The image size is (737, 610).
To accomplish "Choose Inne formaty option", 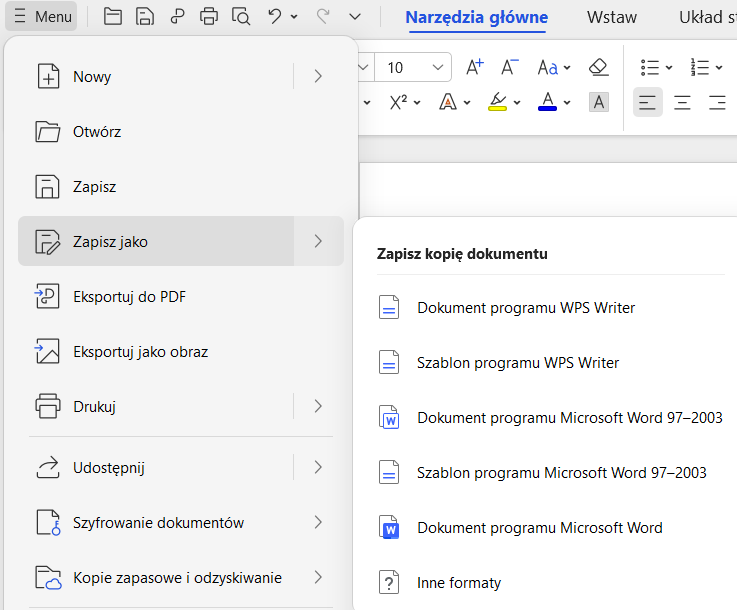I will point(458,582).
